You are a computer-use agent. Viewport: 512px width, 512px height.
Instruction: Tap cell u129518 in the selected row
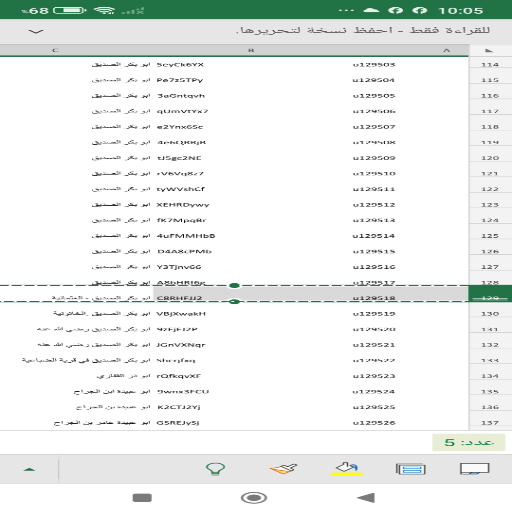[374, 298]
